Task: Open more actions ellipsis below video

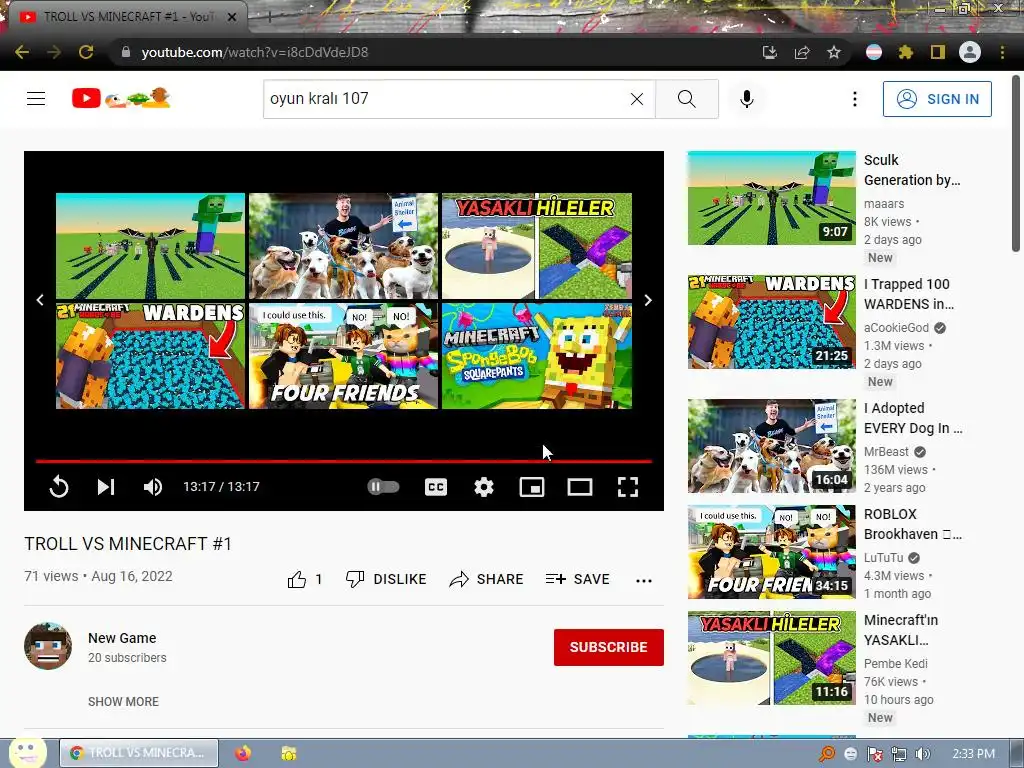Action: [x=644, y=580]
